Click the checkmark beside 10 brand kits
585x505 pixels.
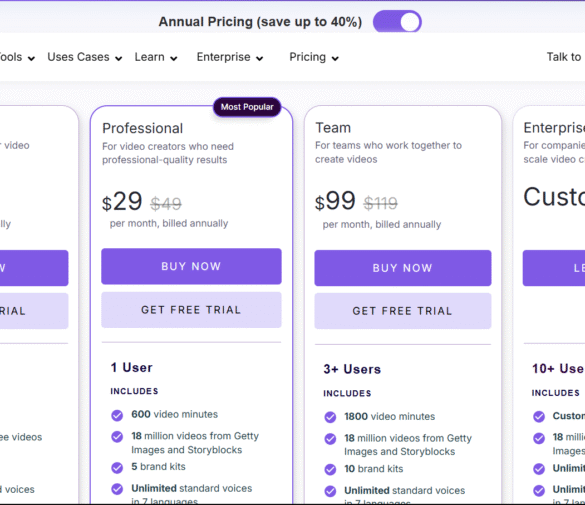tap(330, 469)
